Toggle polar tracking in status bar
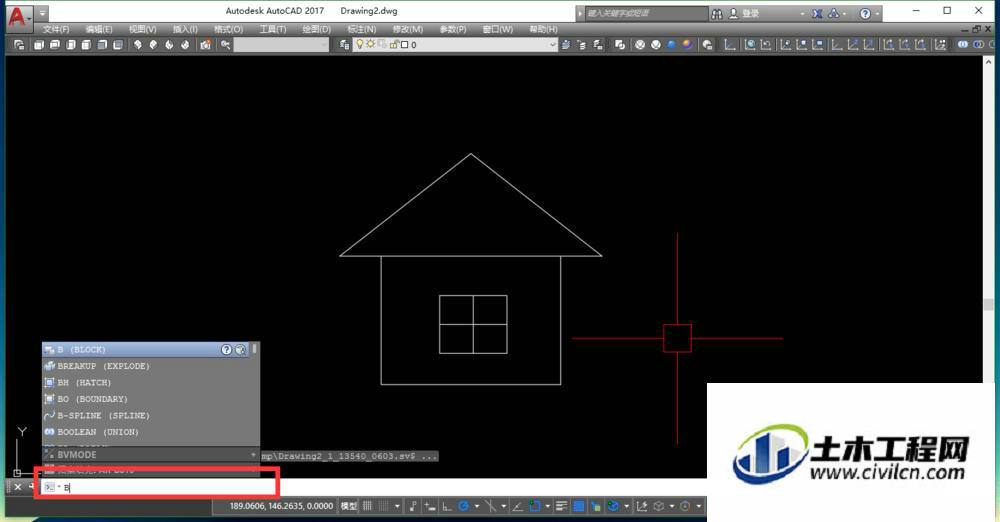The height and width of the screenshot is (522, 1000). [x=464, y=506]
